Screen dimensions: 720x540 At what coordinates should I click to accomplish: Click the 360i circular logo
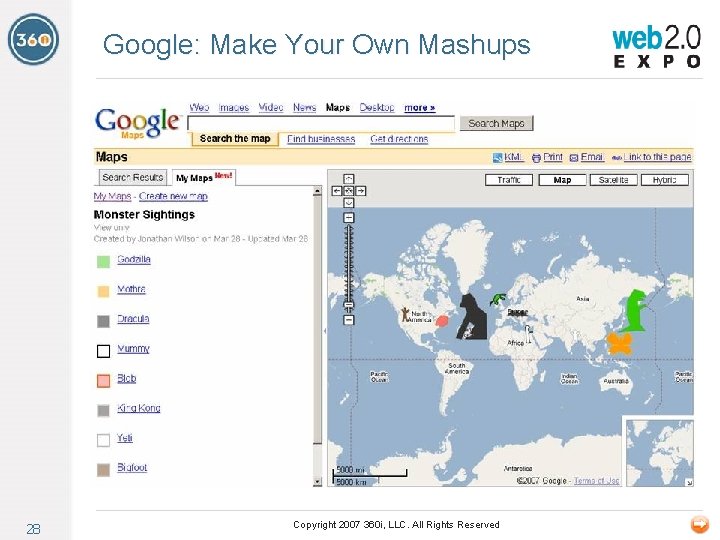(x=34, y=39)
